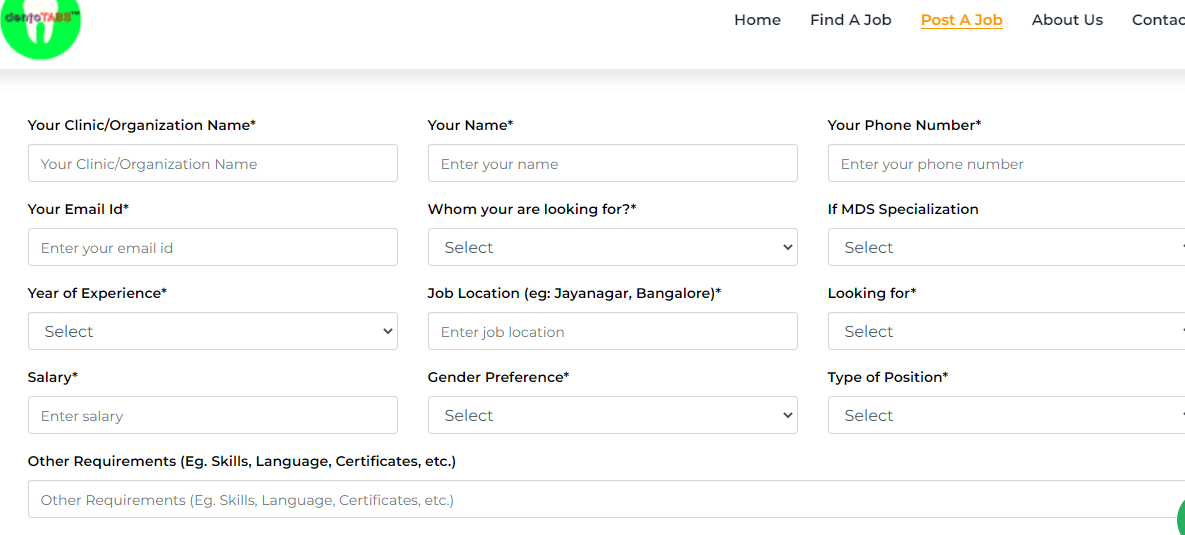Viewport: 1185px width, 535px height.
Task: Click the 'Salary*' label text
Action: tap(53, 377)
